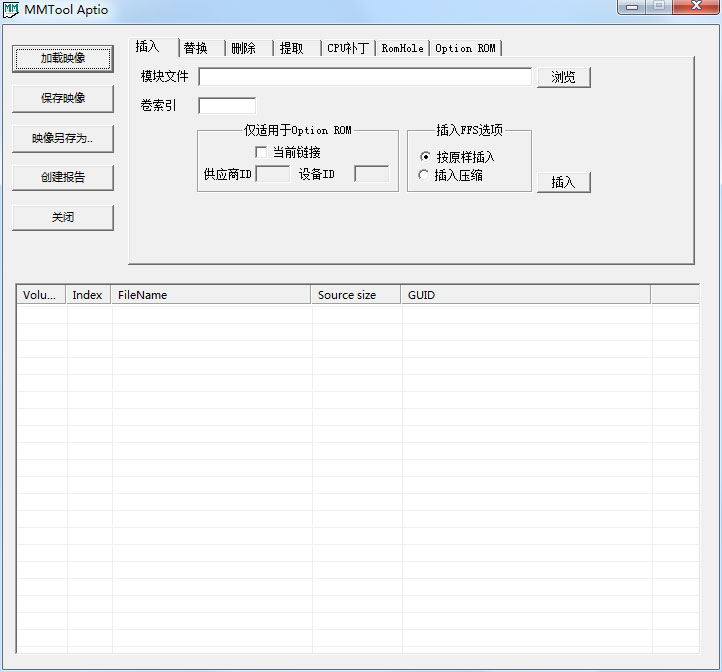Screen dimensions: 722x672
Task: Switch to the RomHole tab
Action: pos(402,48)
